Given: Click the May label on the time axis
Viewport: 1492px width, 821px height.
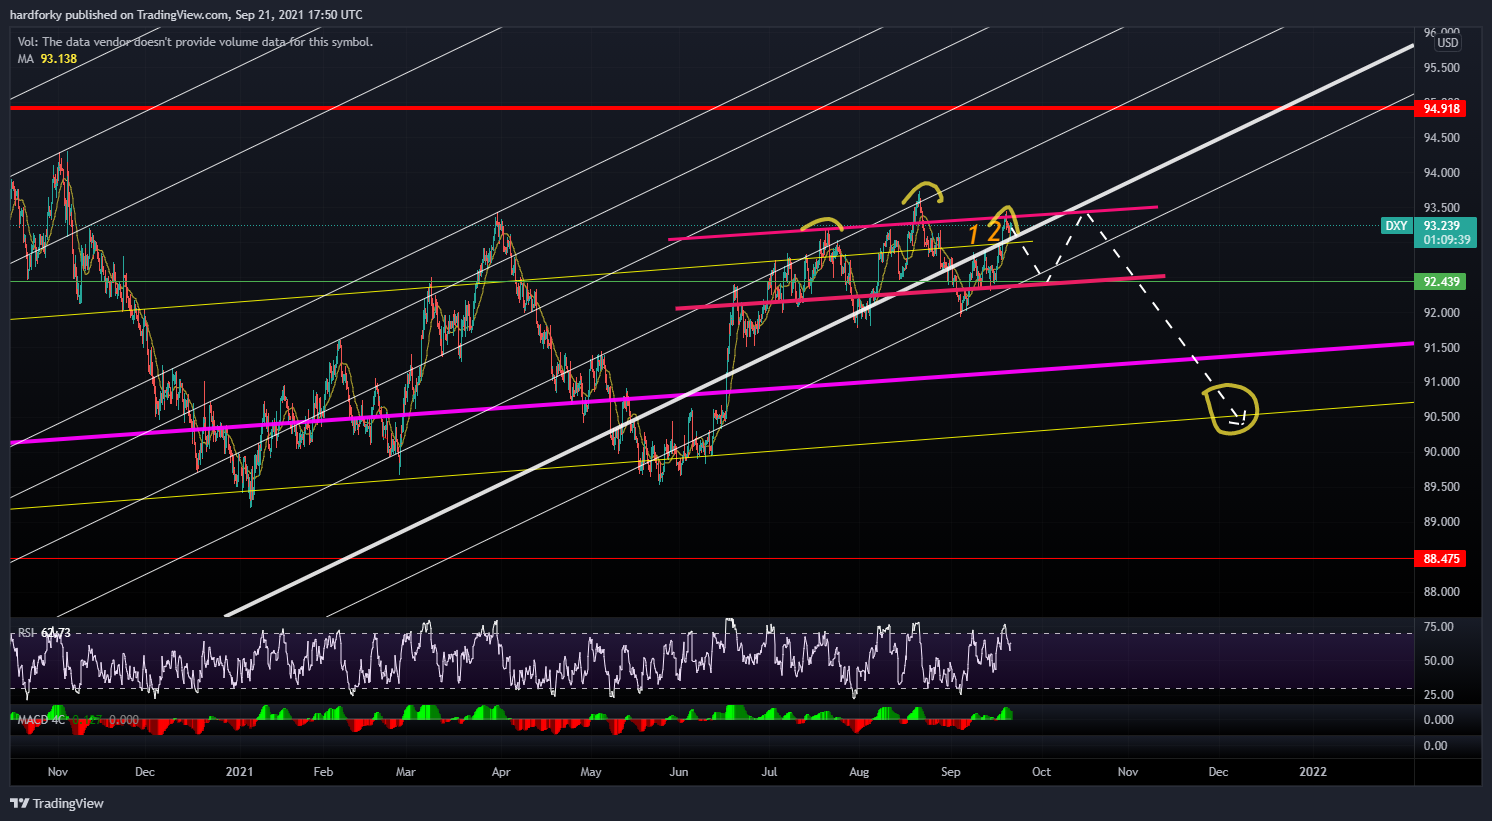Looking at the screenshot, I should [x=591, y=772].
